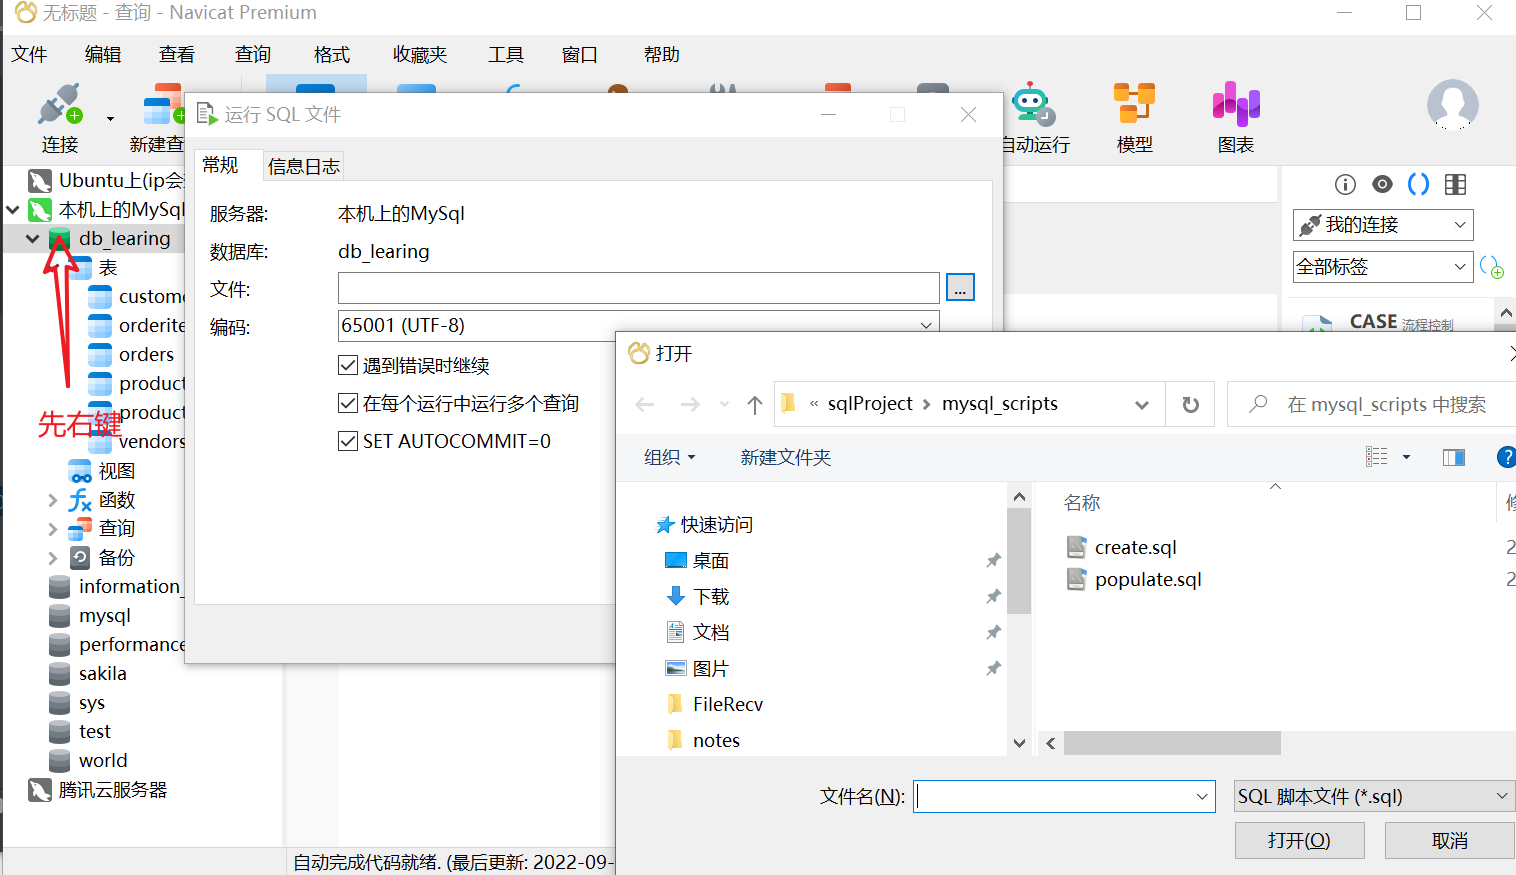Open the code snippets parentheses icon
Image resolution: width=1516 pixels, height=875 pixels.
(1418, 184)
